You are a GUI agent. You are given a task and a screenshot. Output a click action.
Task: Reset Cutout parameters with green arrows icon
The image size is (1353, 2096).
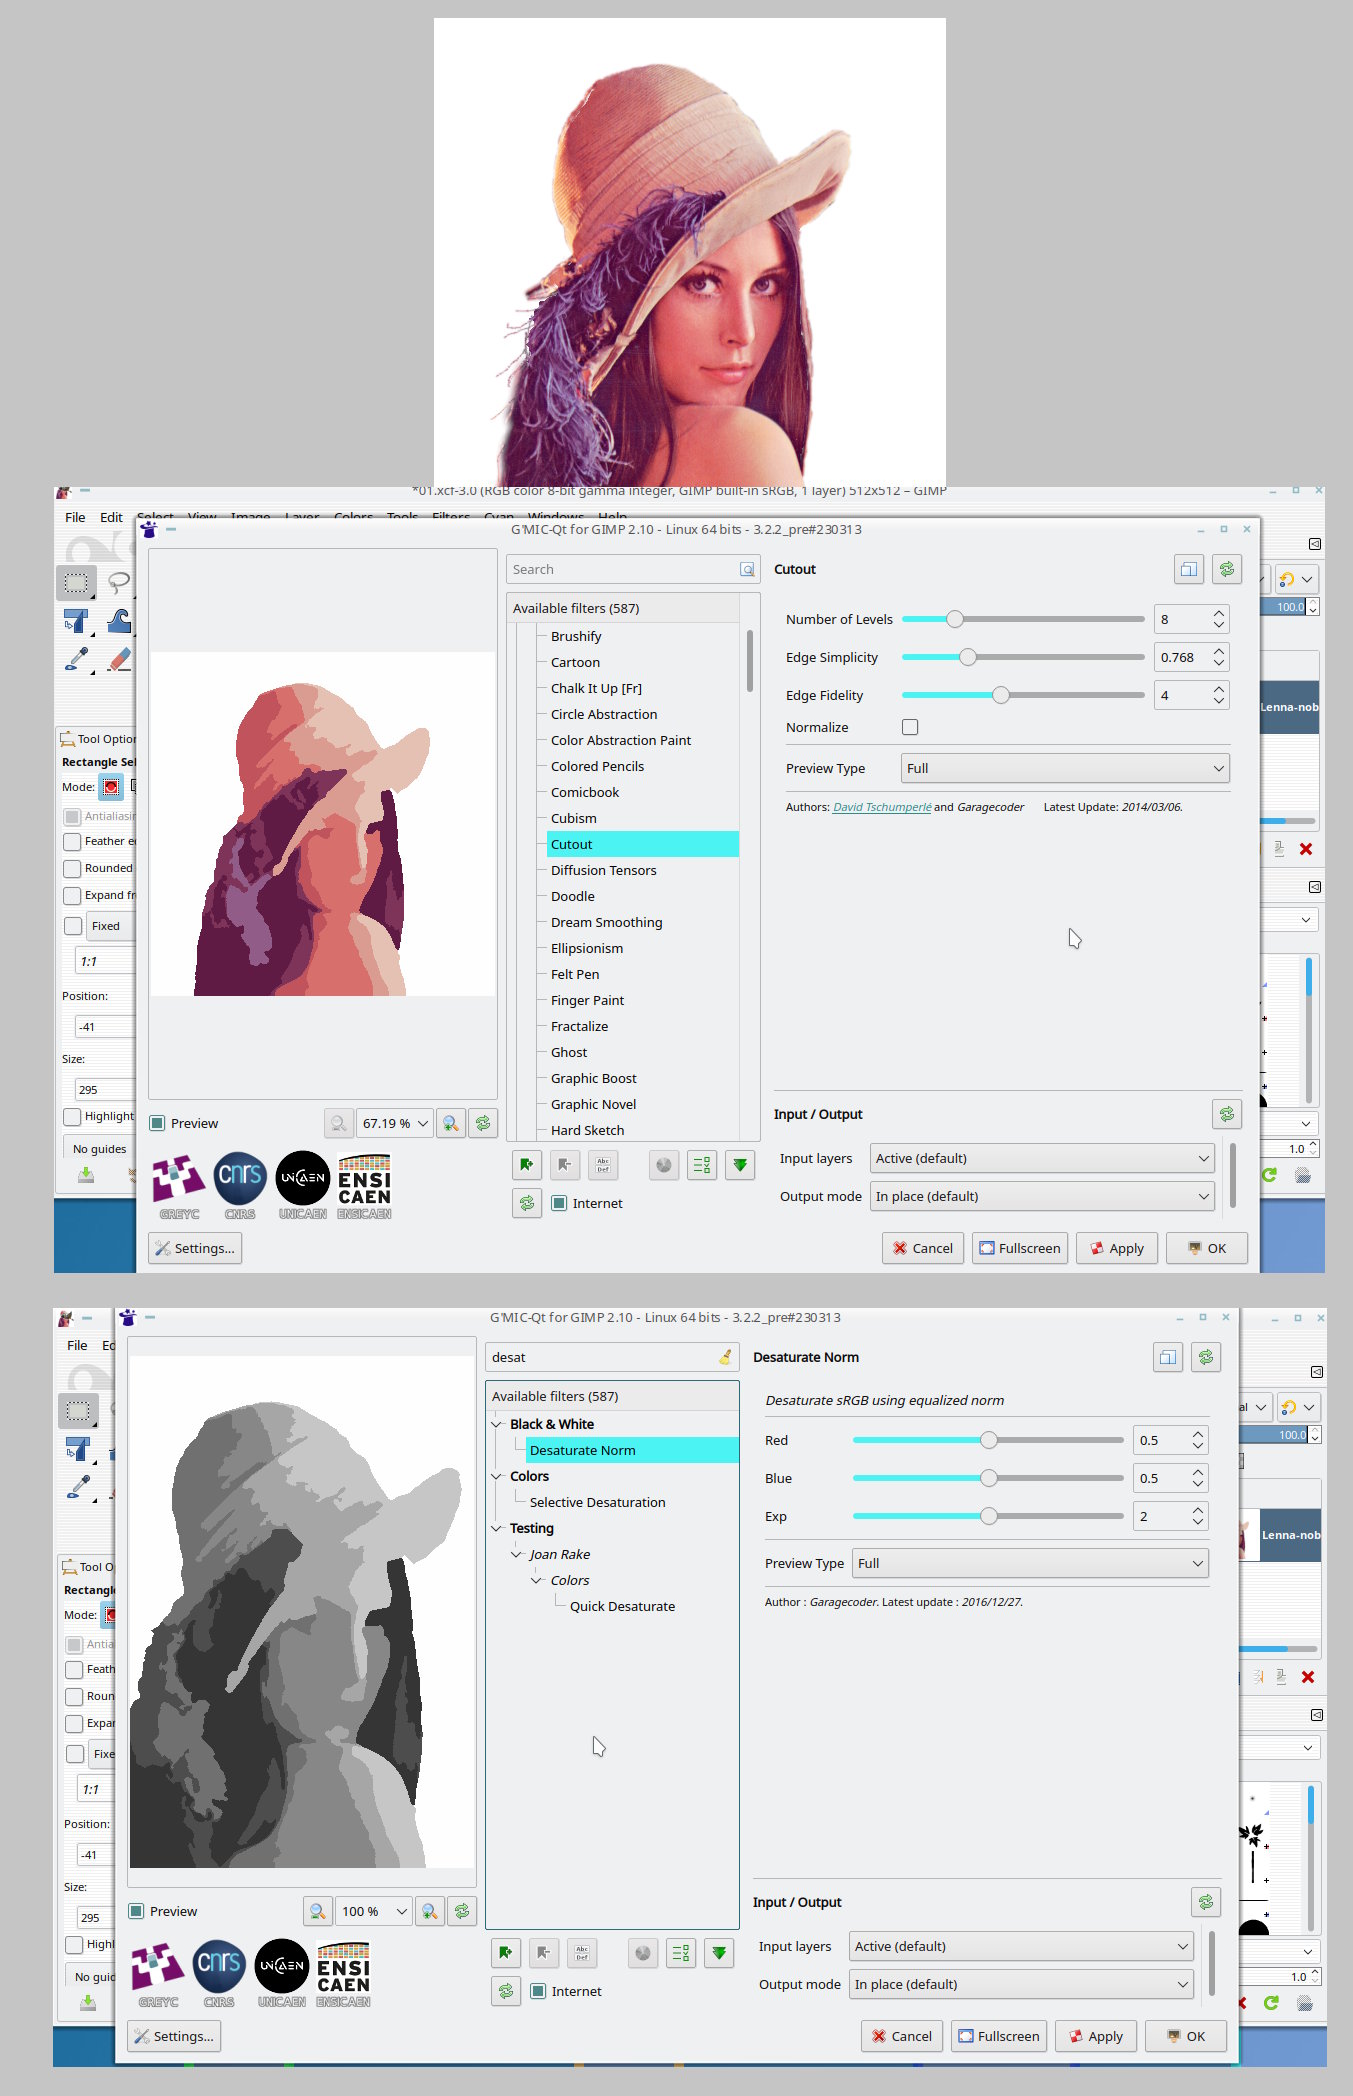1227,569
